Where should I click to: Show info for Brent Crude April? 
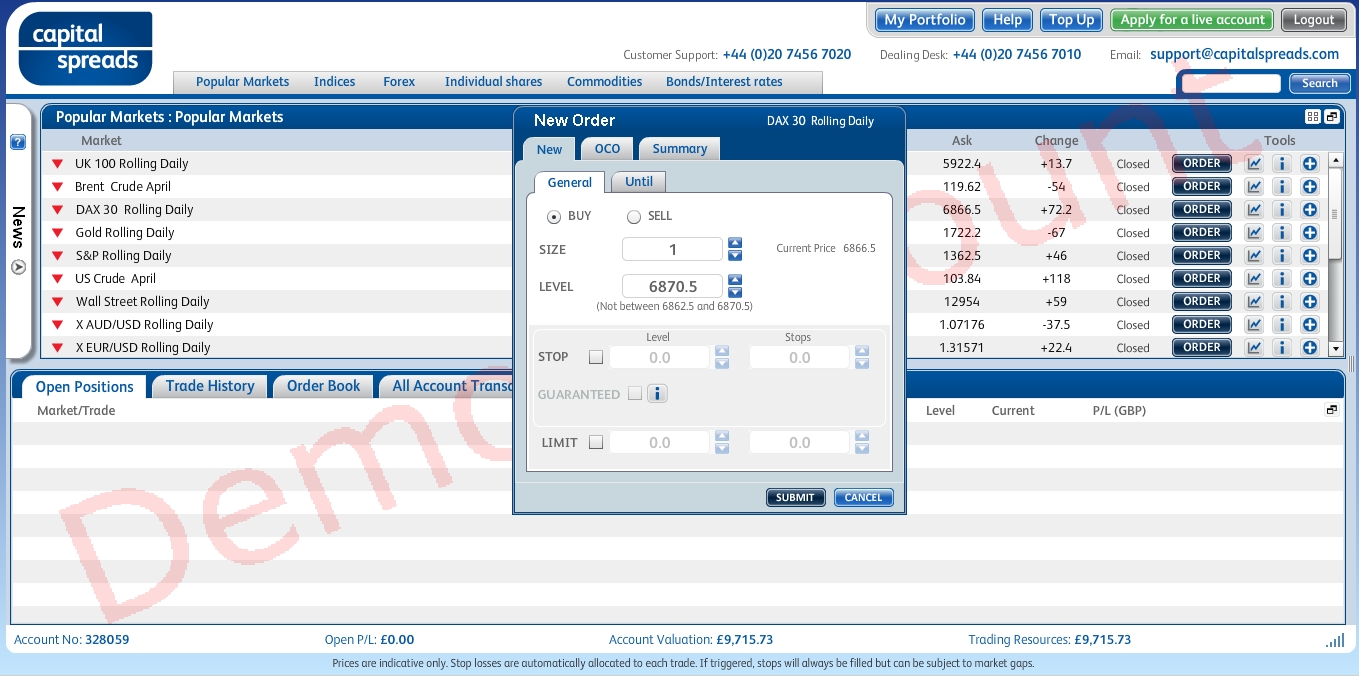click(1281, 186)
